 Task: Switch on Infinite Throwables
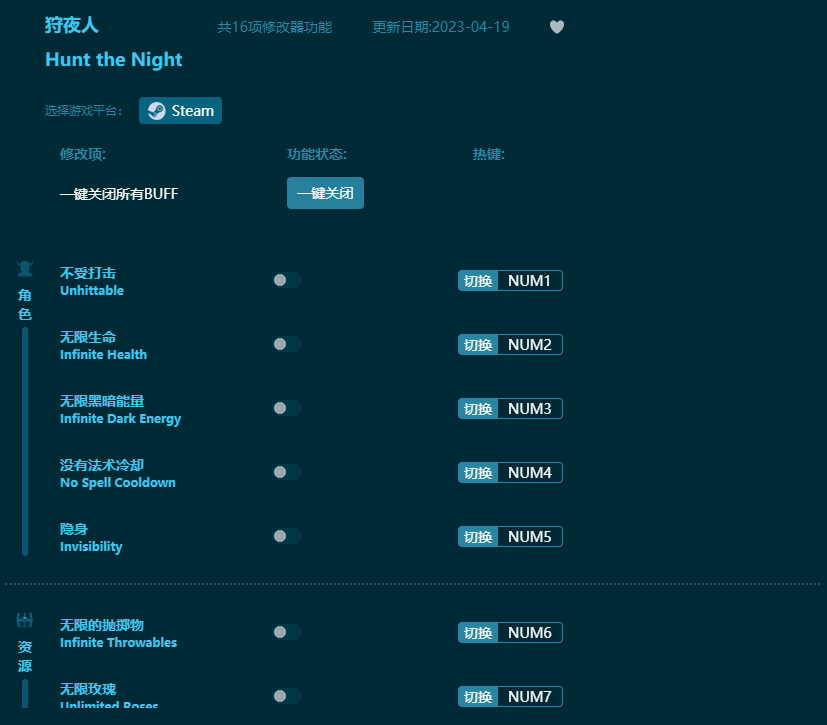click(x=286, y=632)
